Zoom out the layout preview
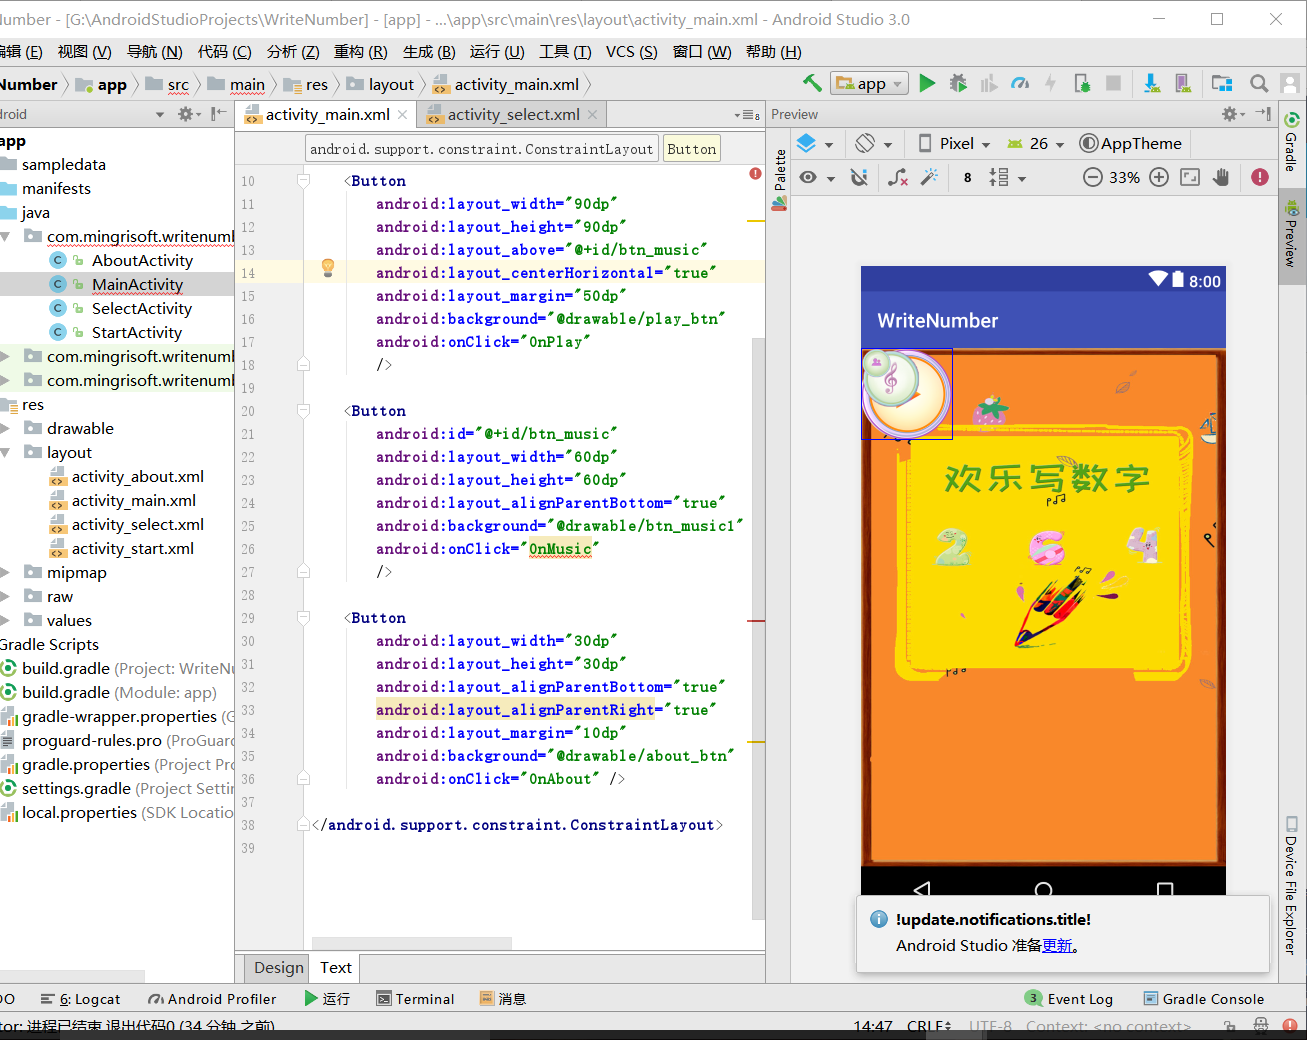This screenshot has width=1307, height=1040. point(1093,177)
